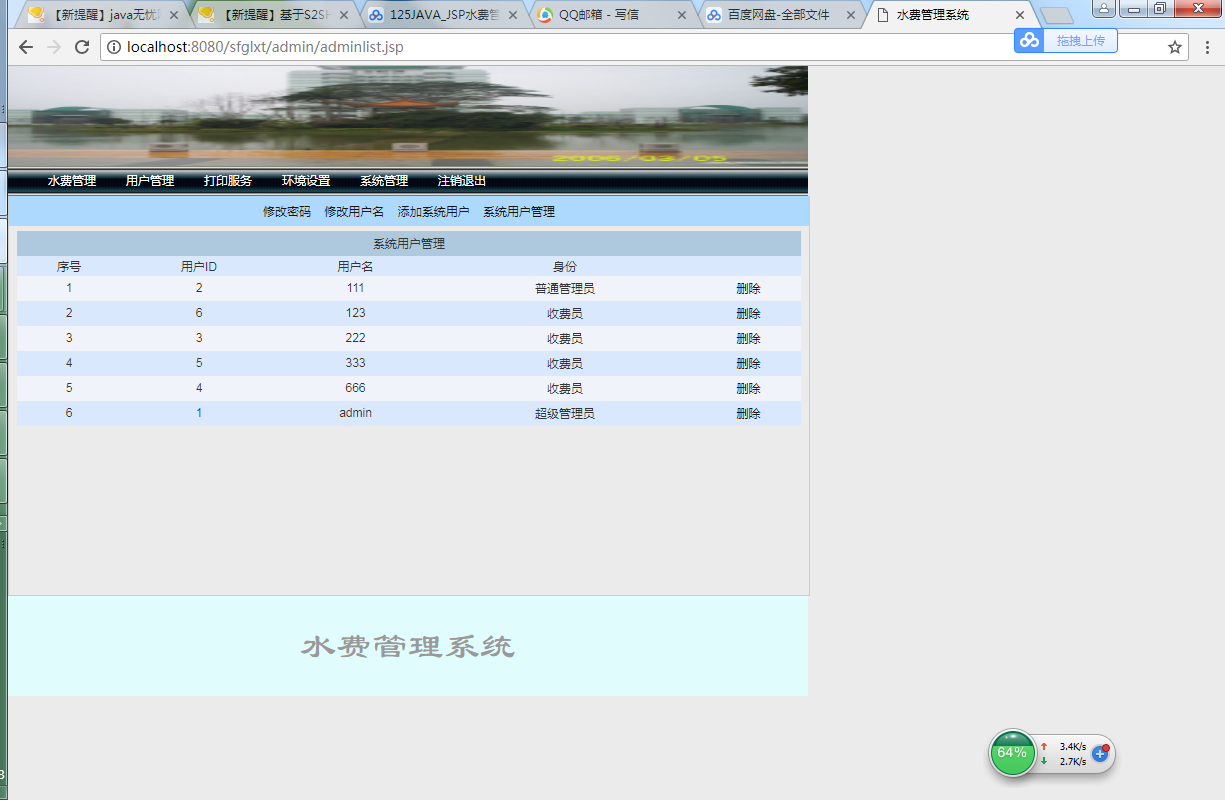Click the 用户名 column header
The width and height of the screenshot is (1225, 800).
355,266
